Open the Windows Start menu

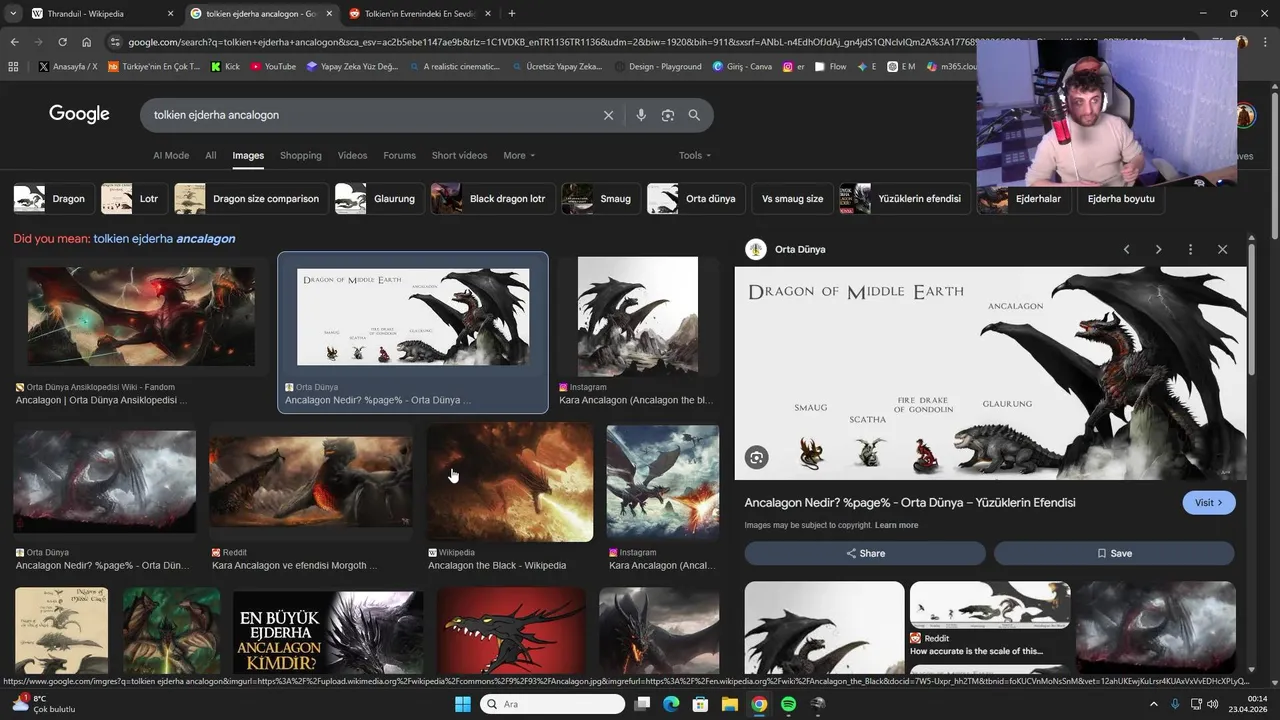click(x=462, y=704)
